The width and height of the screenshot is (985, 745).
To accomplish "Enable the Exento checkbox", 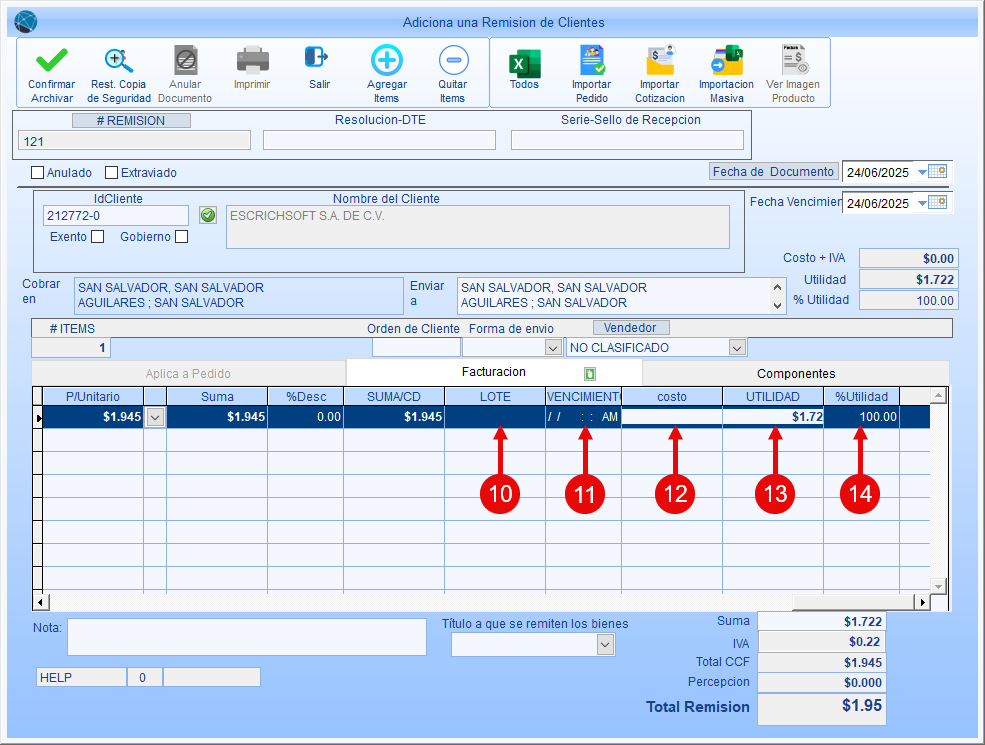I will [97, 237].
